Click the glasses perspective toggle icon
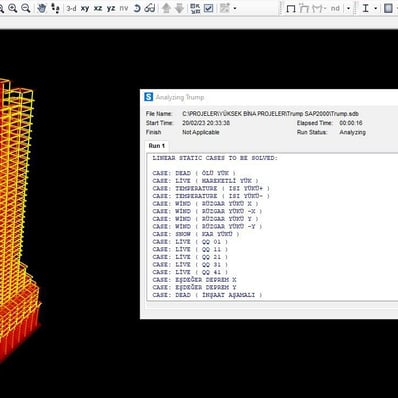 click(x=150, y=8)
